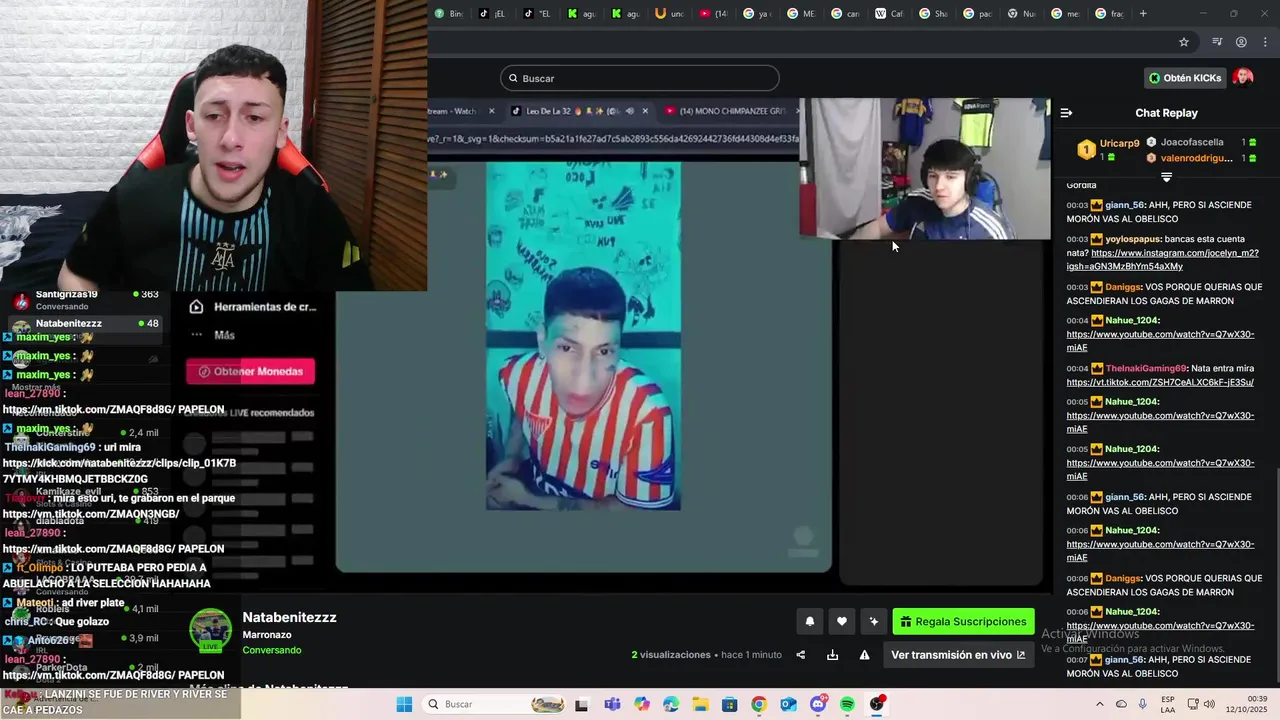The height and width of the screenshot is (720, 1280).
Task: Click the Joacofascella leaderboard entry
Action: [x=1200, y=142]
